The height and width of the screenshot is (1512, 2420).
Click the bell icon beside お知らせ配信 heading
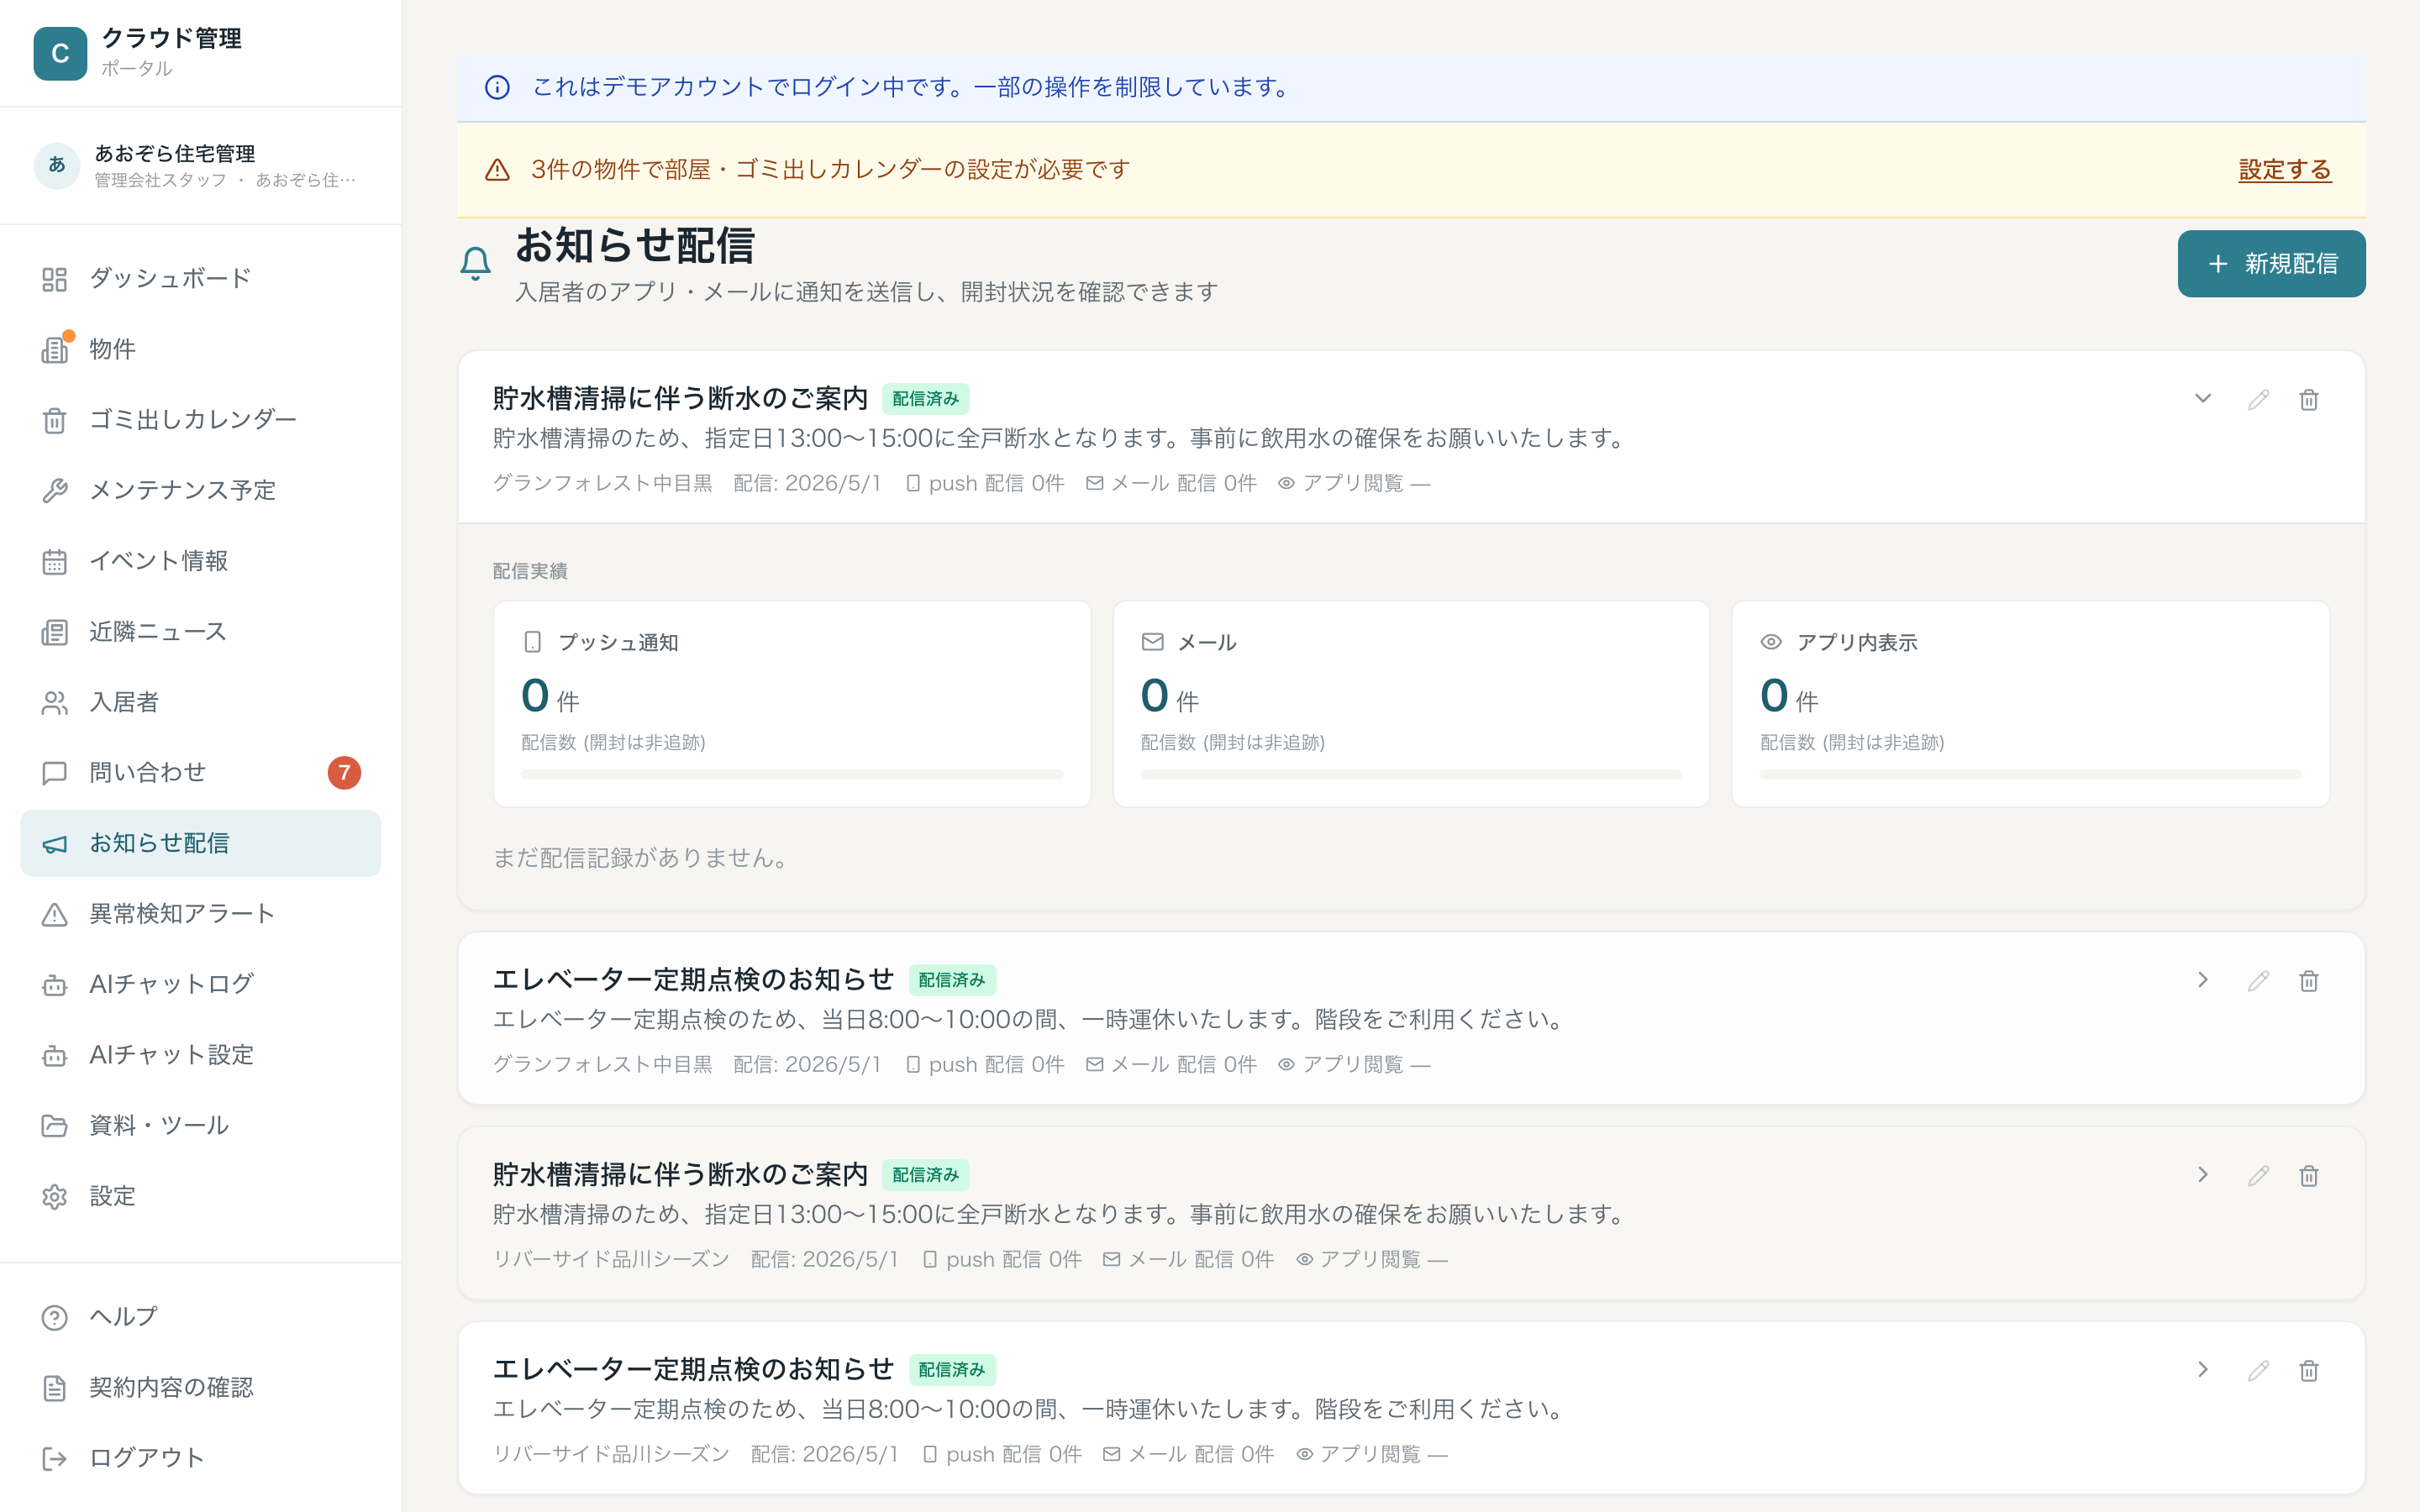tap(475, 264)
